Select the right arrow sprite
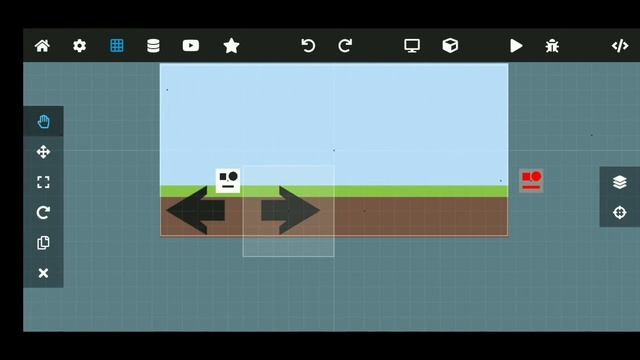The width and height of the screenshot is (640, 360). click(290, 210)
